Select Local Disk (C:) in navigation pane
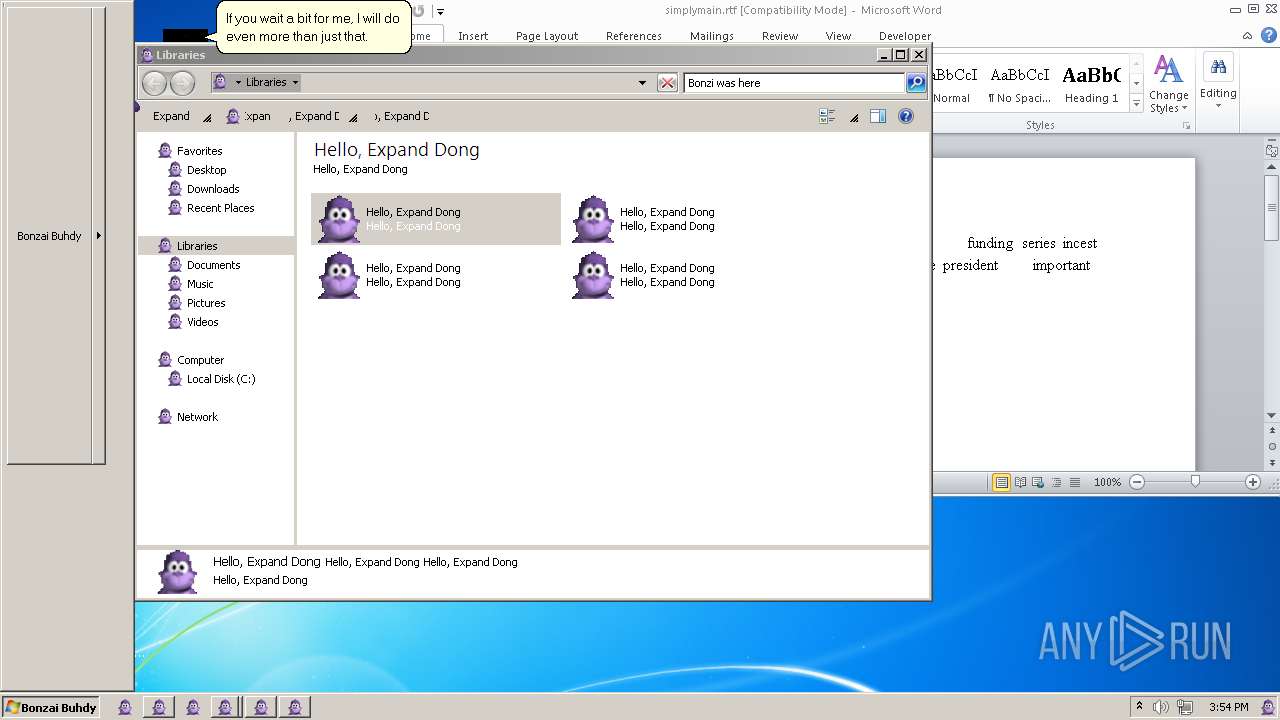 (221, 379)
